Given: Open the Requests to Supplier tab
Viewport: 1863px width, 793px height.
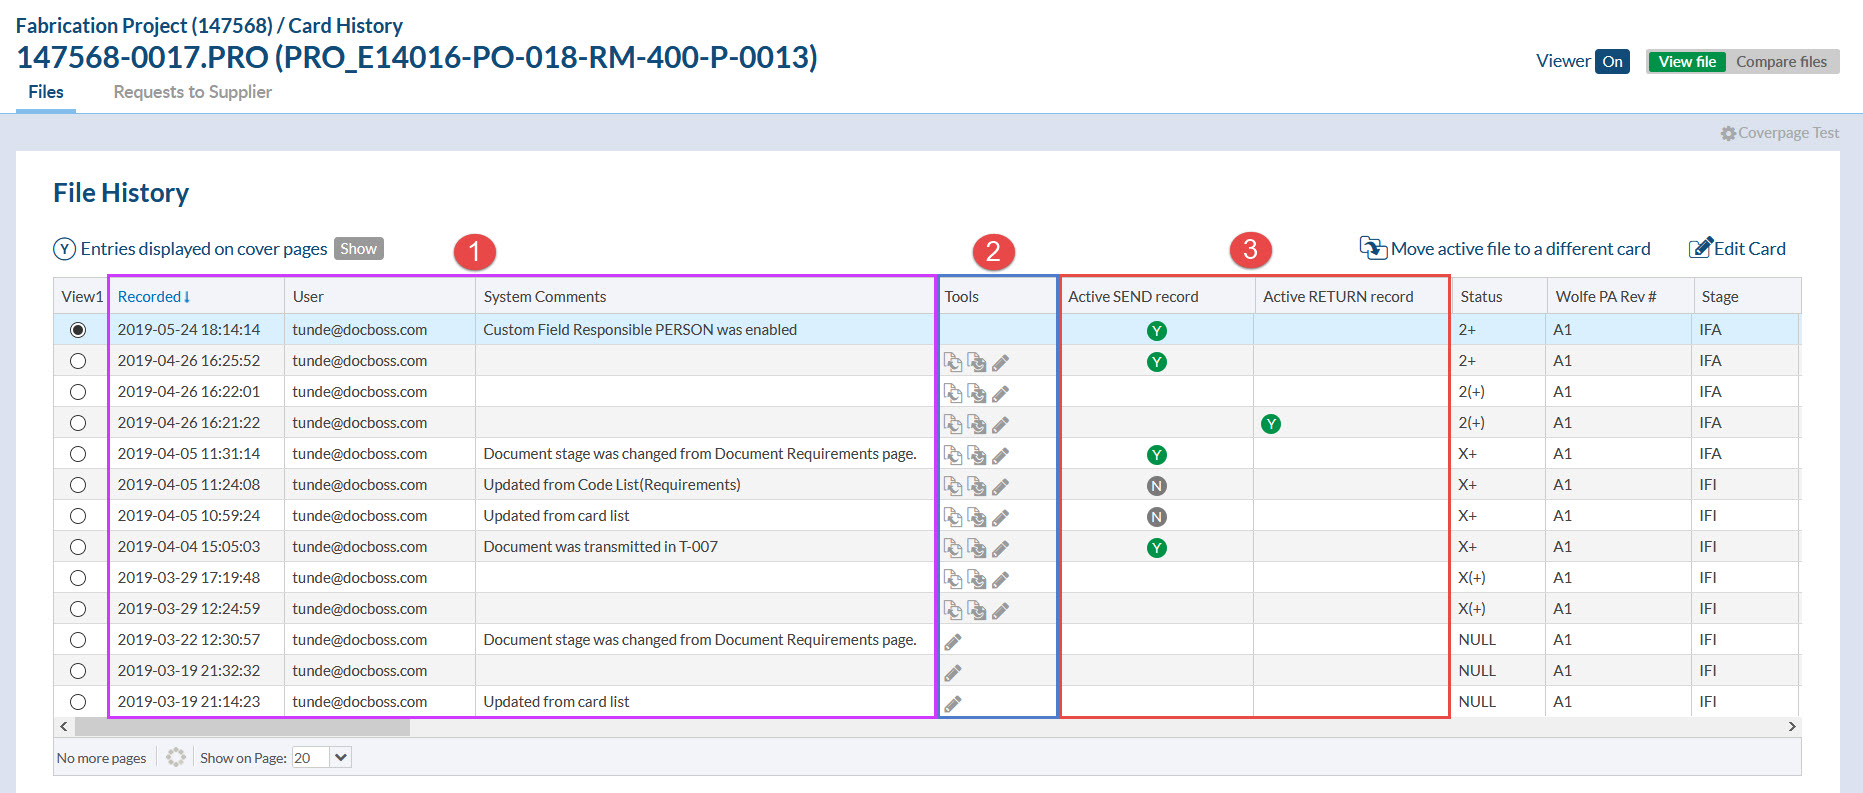Looking at the screenshot, I should 192,92.
